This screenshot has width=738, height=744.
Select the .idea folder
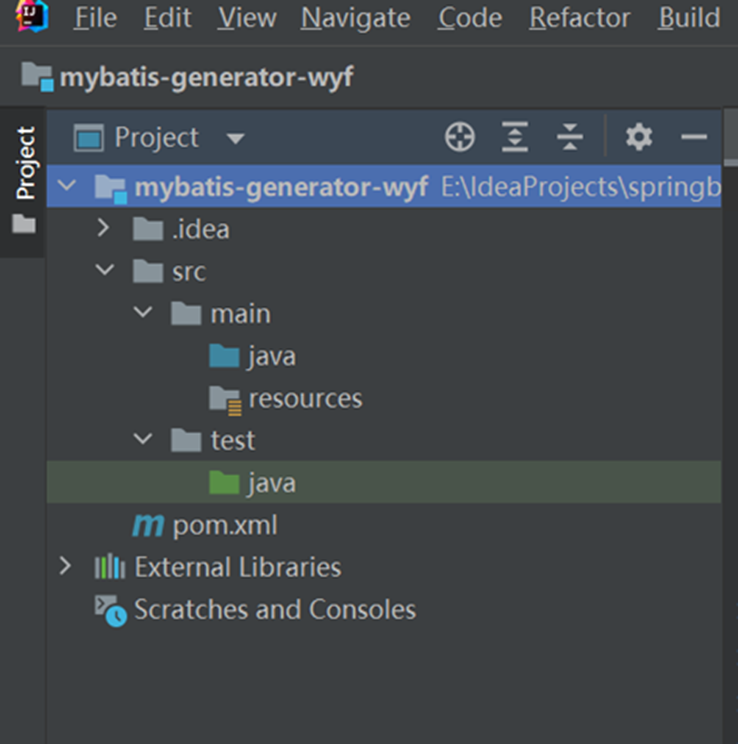click(201, 230)
